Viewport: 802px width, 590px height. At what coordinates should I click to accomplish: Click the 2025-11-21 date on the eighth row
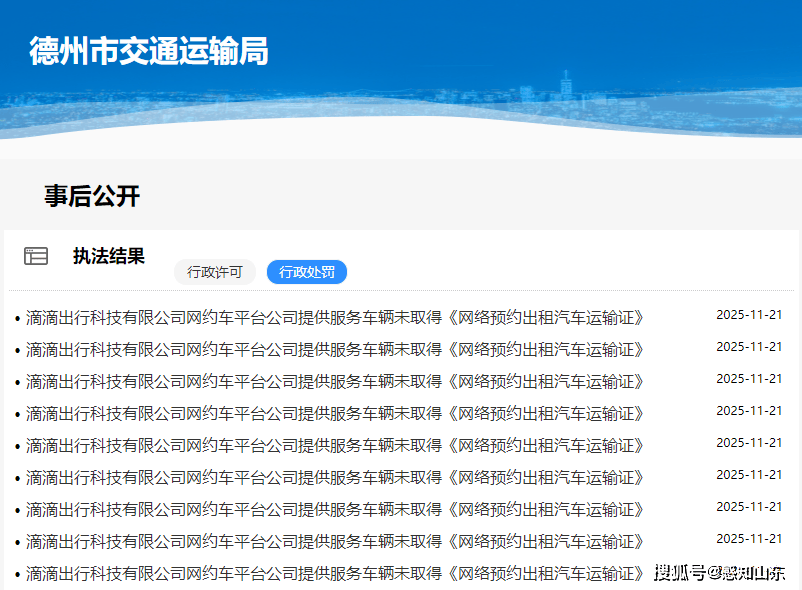pyautogui.click(x=749, y=539)
